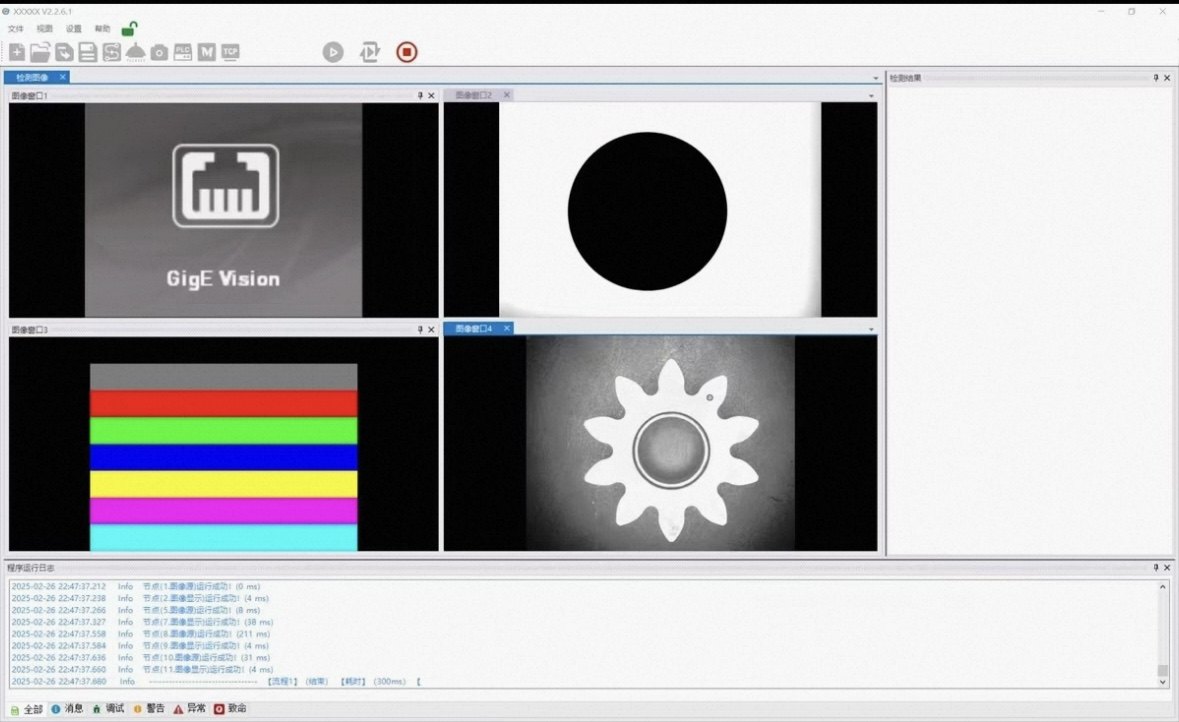Click the bell-dome shaped toolbar icon

click(135, 52)
